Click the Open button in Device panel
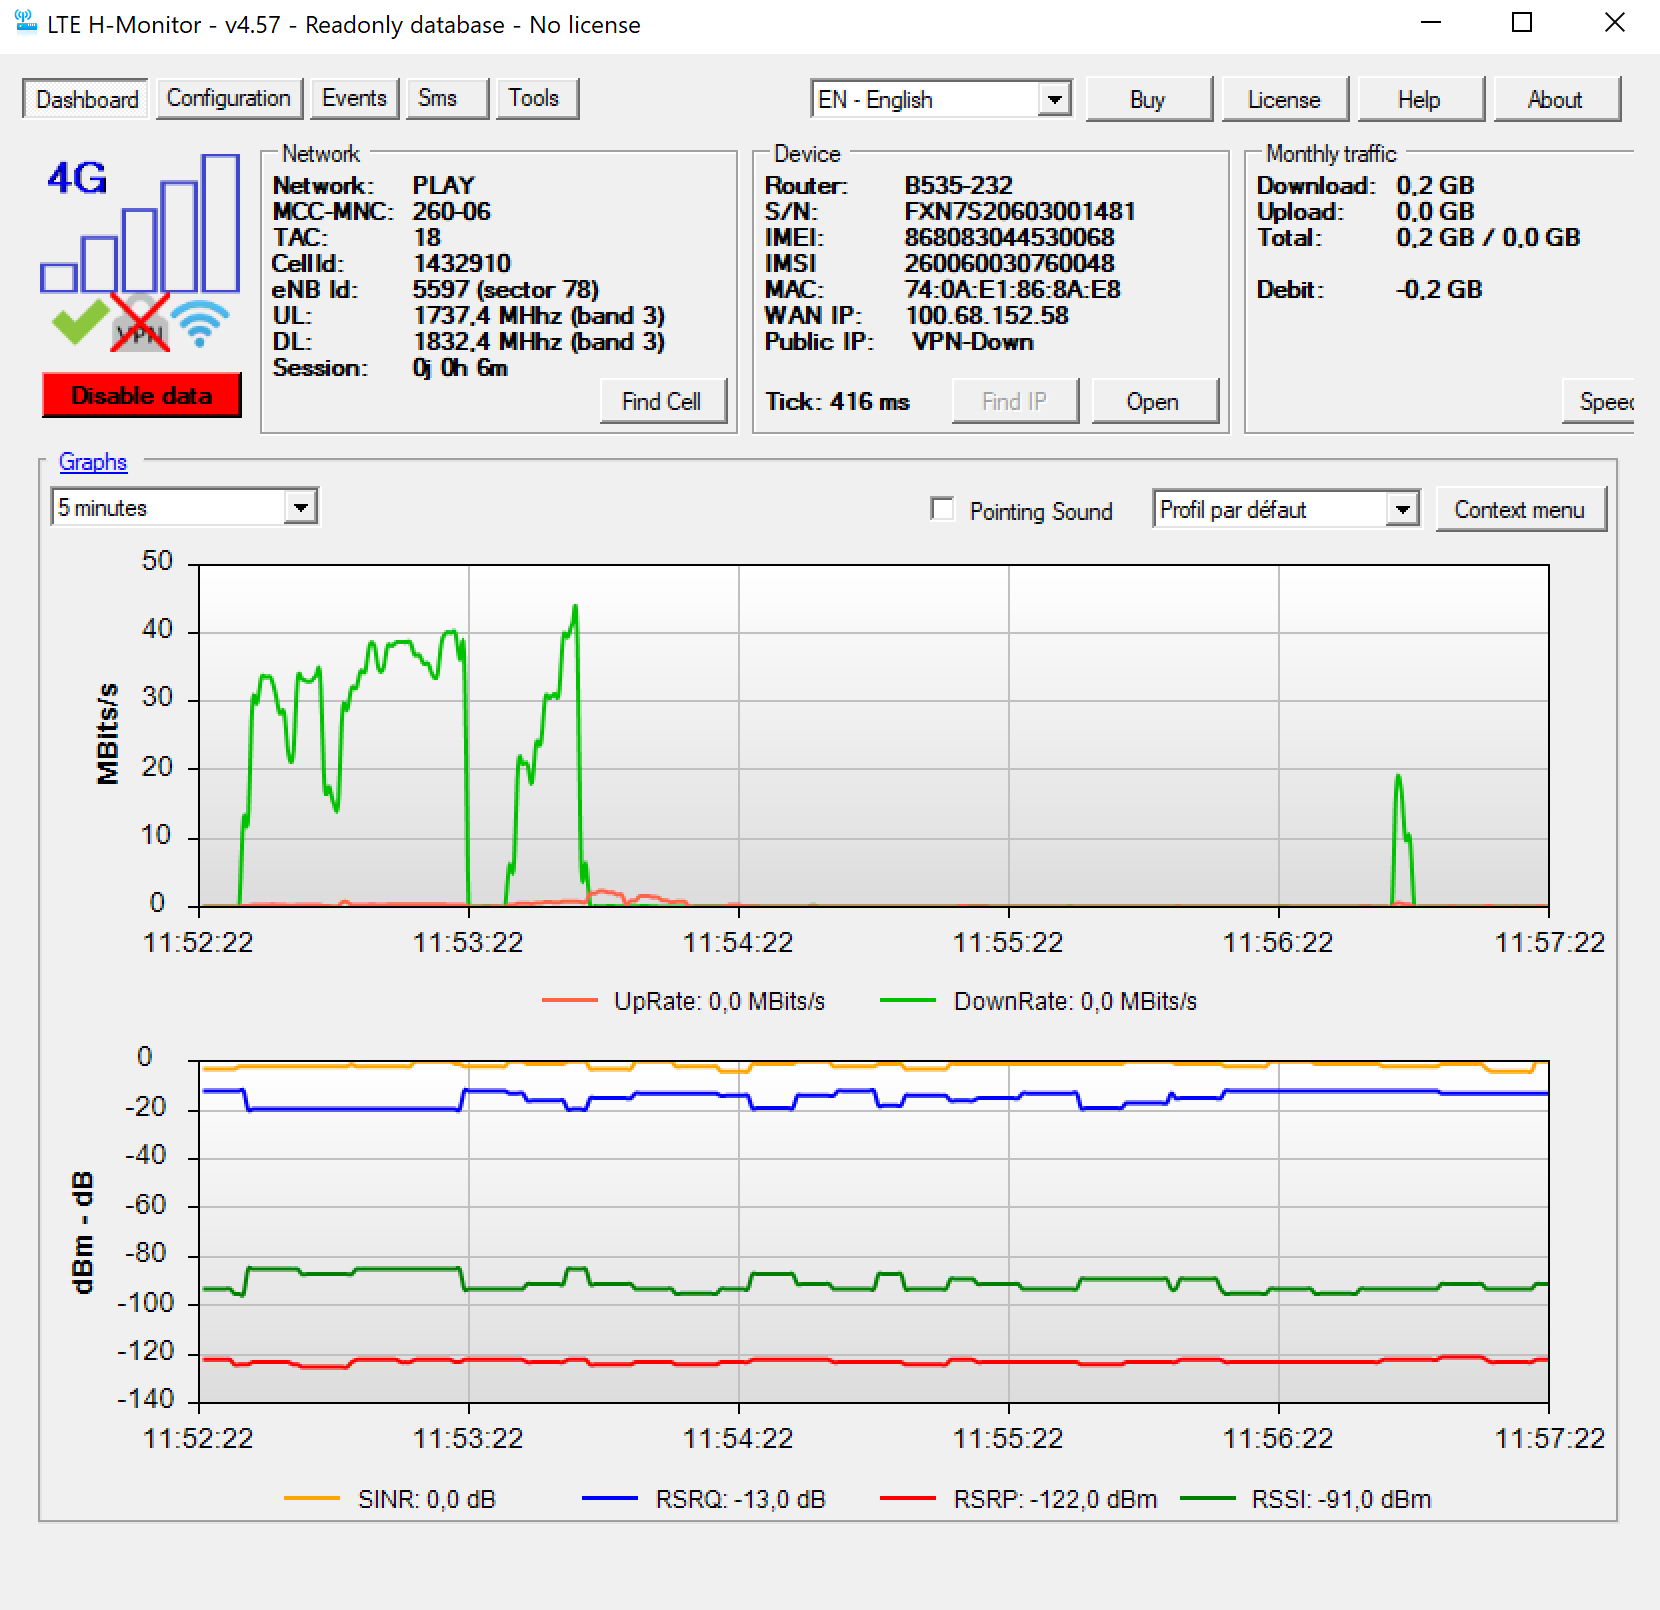The width and height of the screenshot is (1660, 1610). (1154, 401)
